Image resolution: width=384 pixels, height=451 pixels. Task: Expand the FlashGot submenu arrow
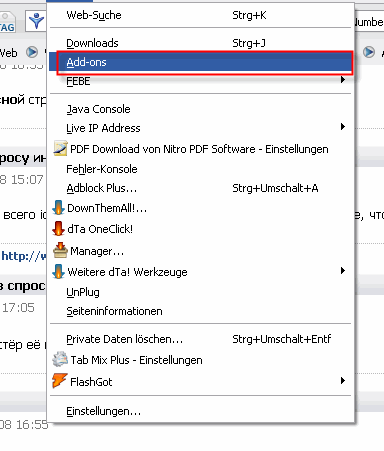click(x=343, y=381)
